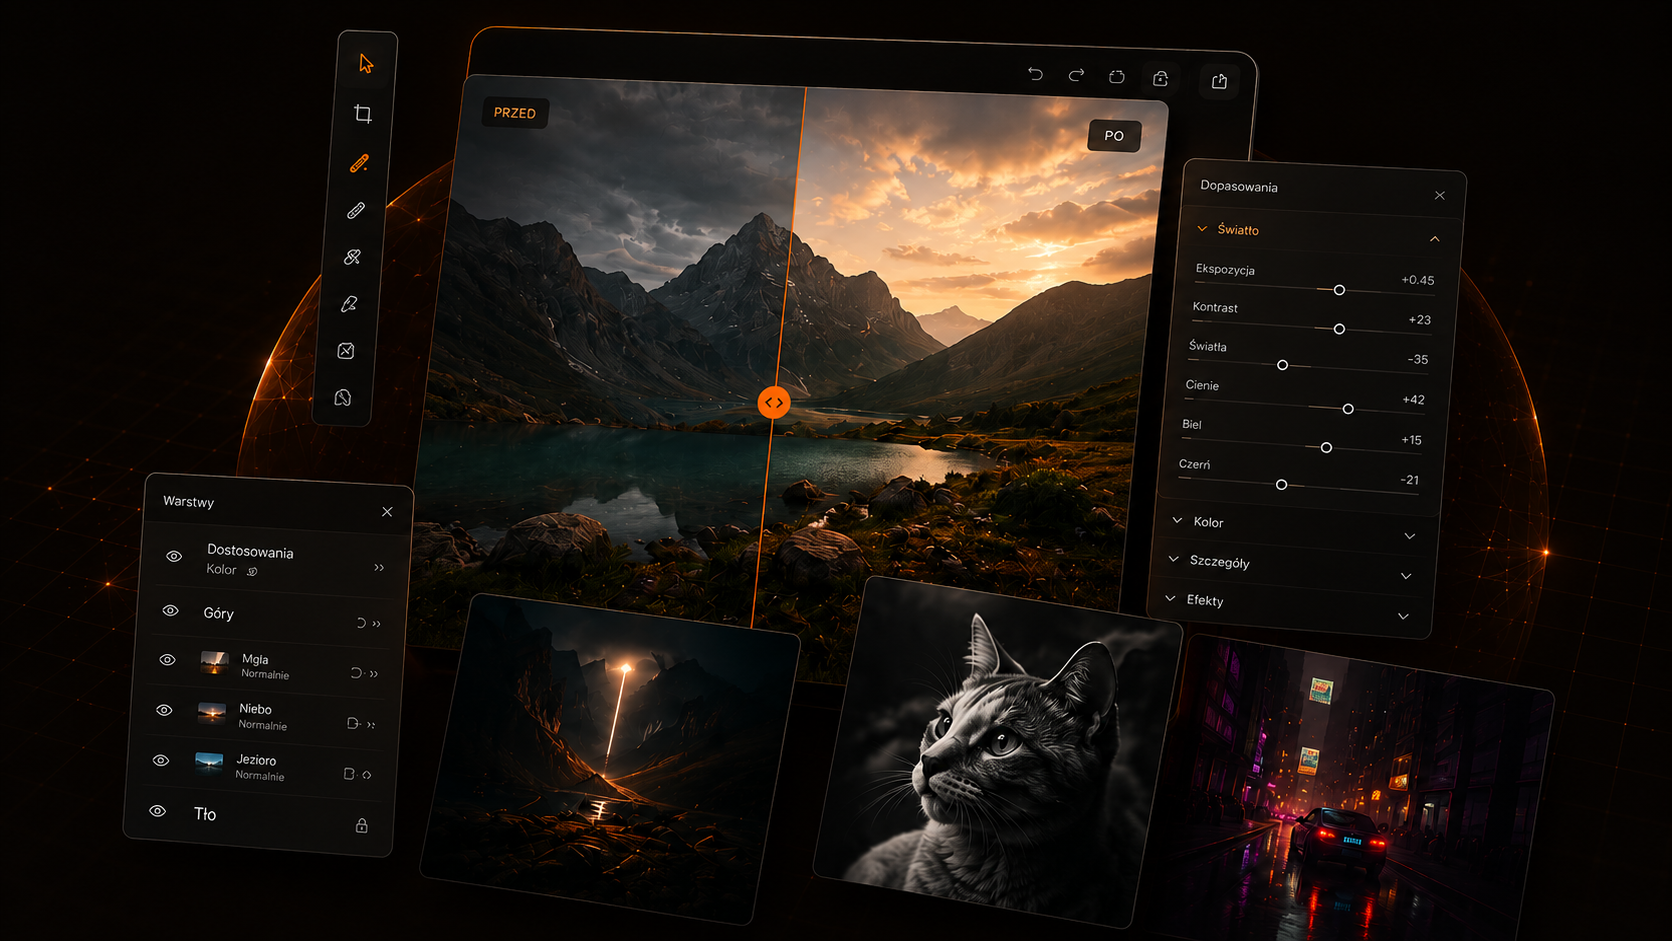Hide the Dostosowania layer

point(174,556)
